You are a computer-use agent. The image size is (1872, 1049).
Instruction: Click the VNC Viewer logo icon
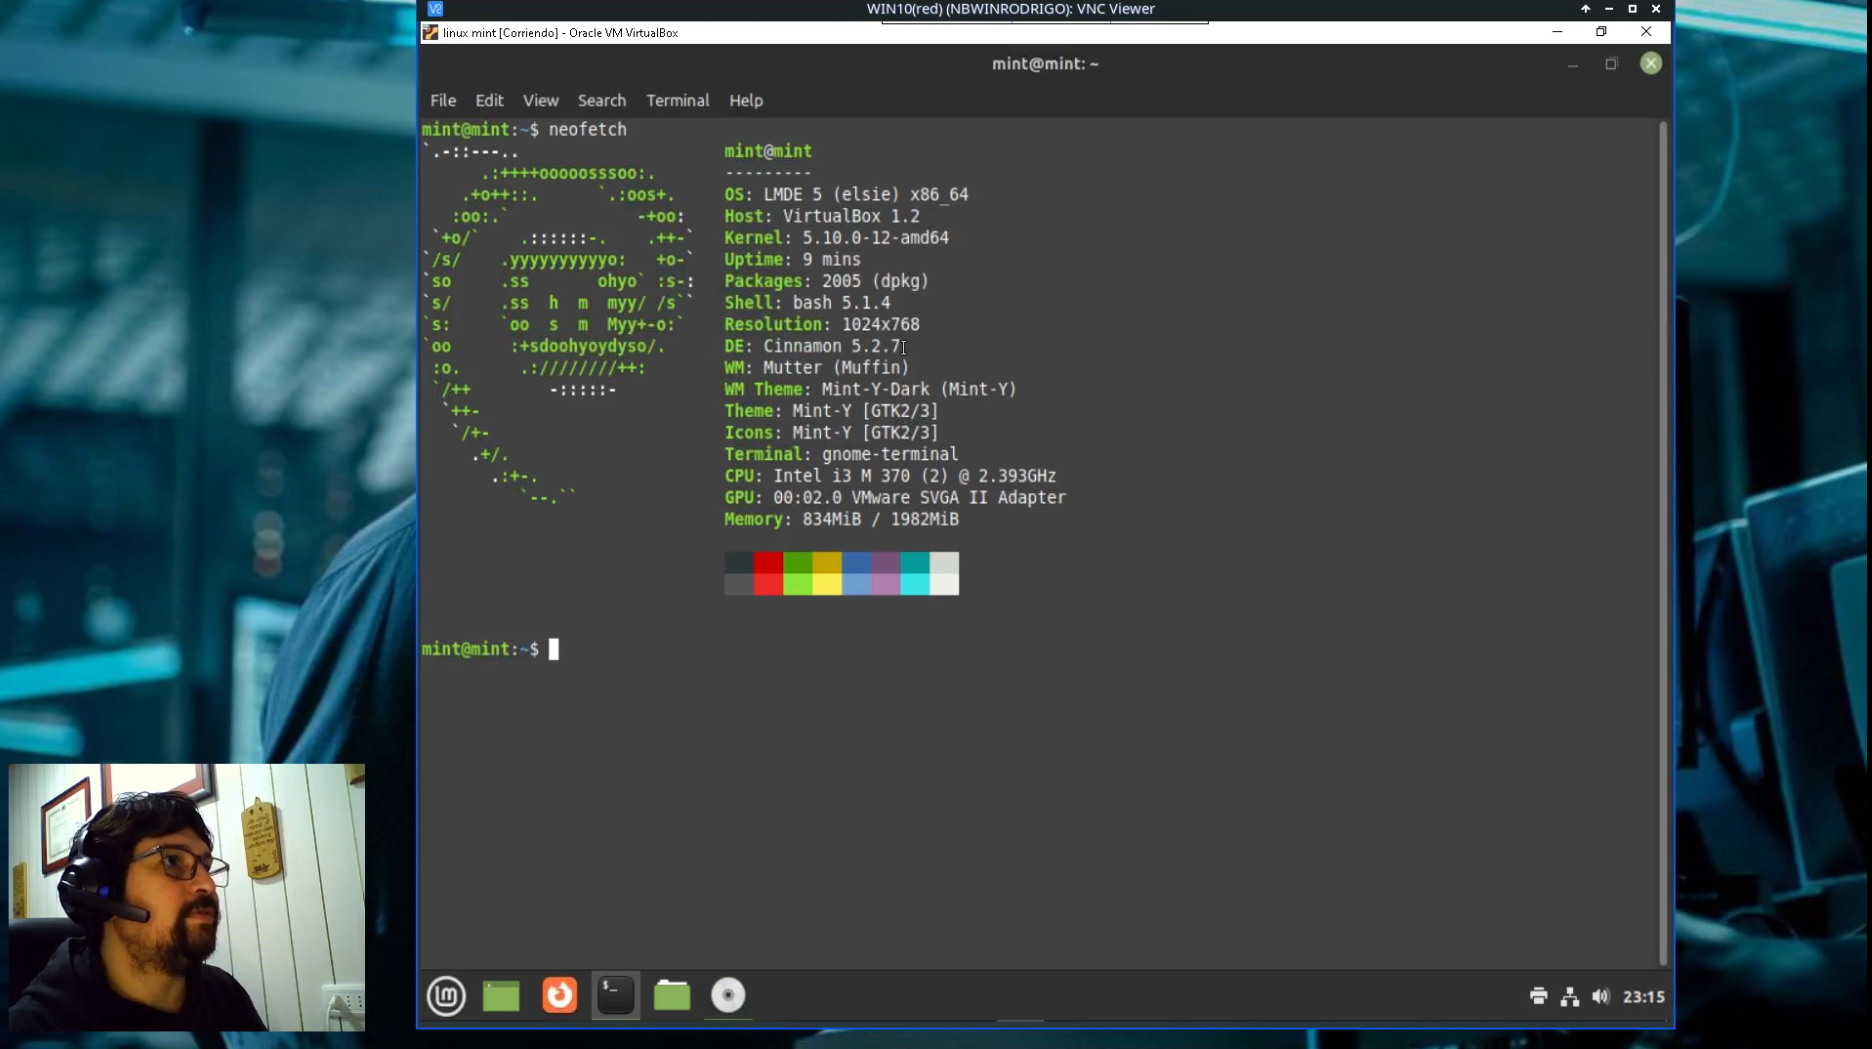(x=435, y=9)
